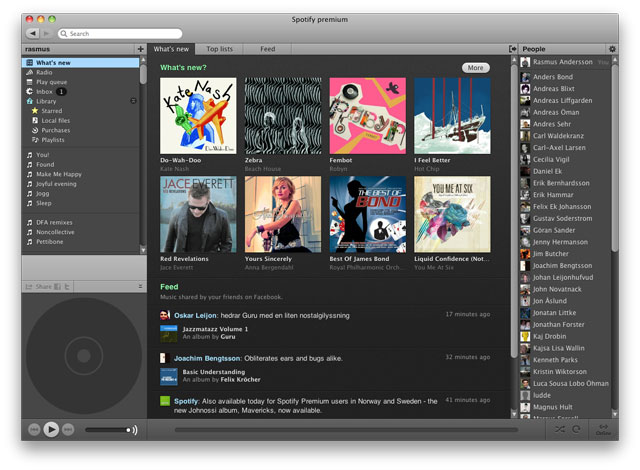
Task: Open the Fembot album cover
Action: (368, 116)
